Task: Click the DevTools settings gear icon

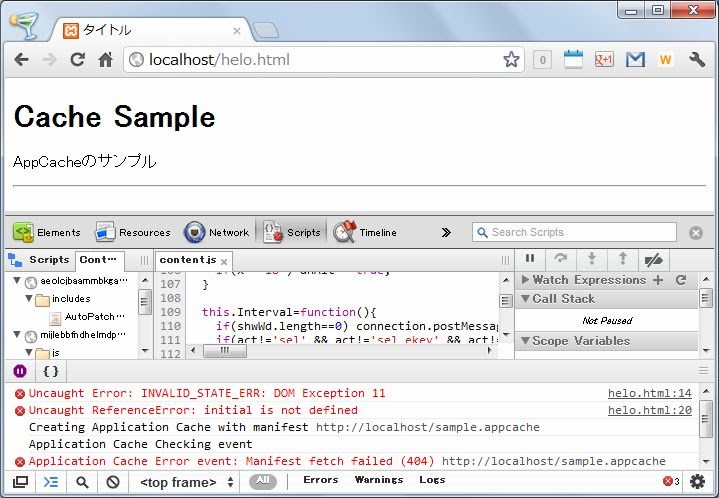Action: point(697,482)
